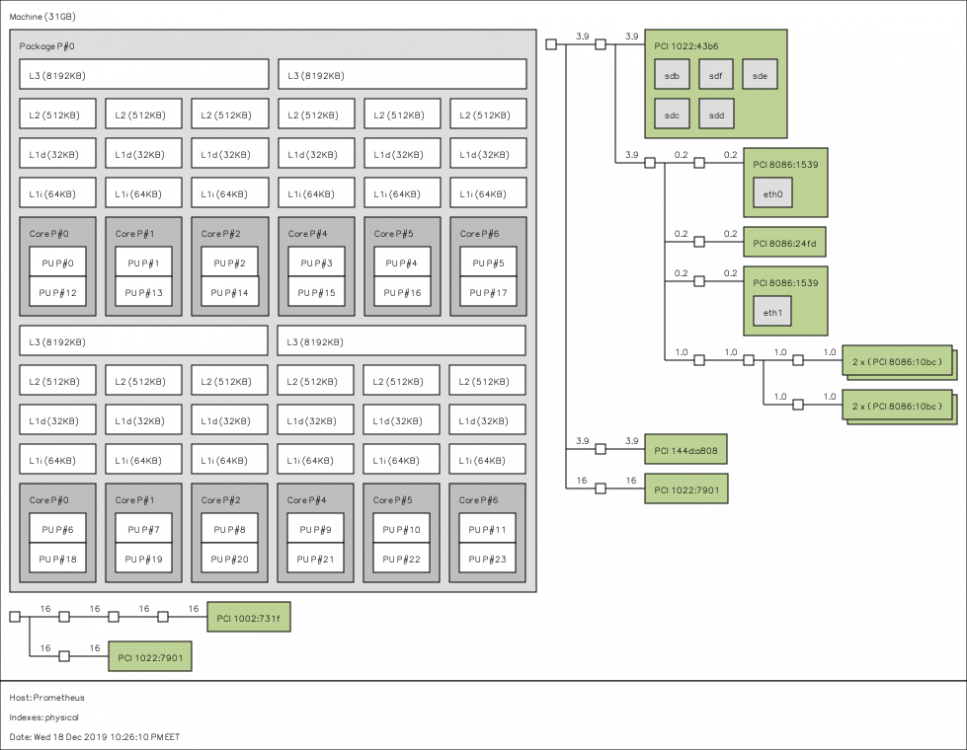This screenshot has width=967, height=750.
Task: Pick the PU P#2 box
Action: [229, 262]
